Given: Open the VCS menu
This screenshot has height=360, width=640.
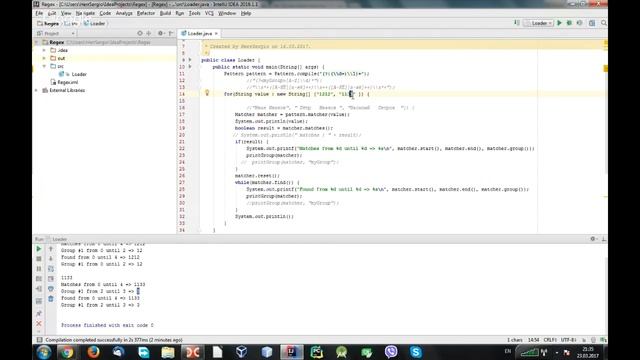Looking at the screenshot, I should click(209, 13).
